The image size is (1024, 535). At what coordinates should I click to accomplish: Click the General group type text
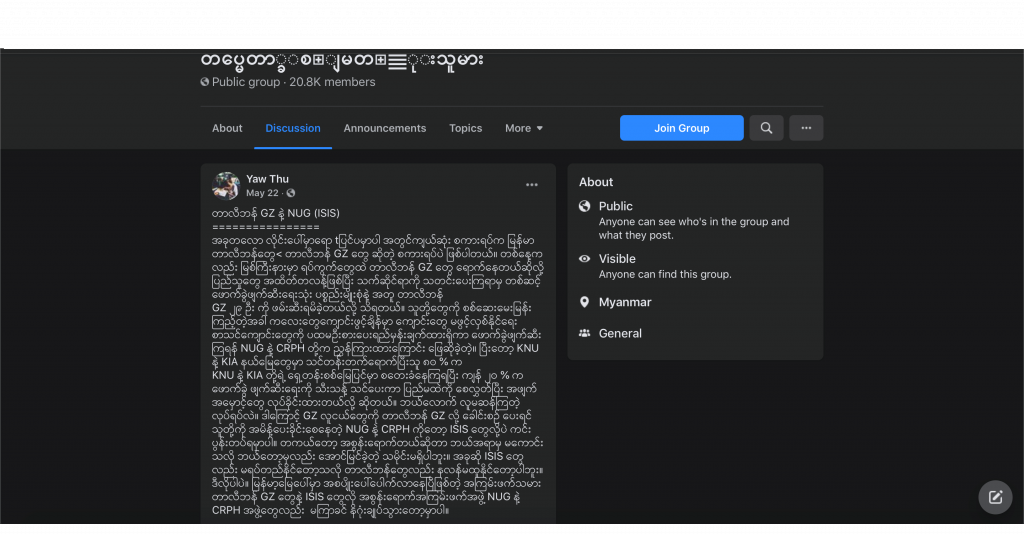[620, 333]
